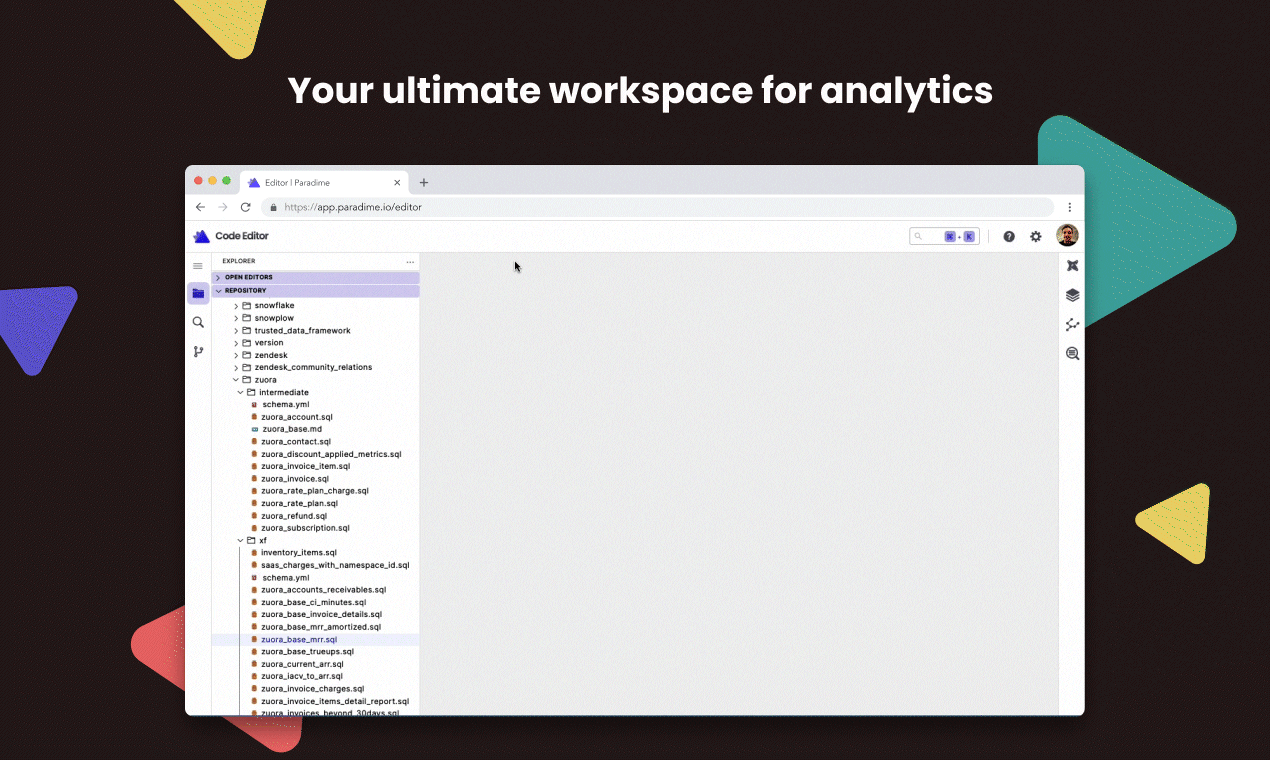Open the hamburger menu icon in left sidebar
The width and height of the screenshot is (1270, 760).
coord(198,266)
